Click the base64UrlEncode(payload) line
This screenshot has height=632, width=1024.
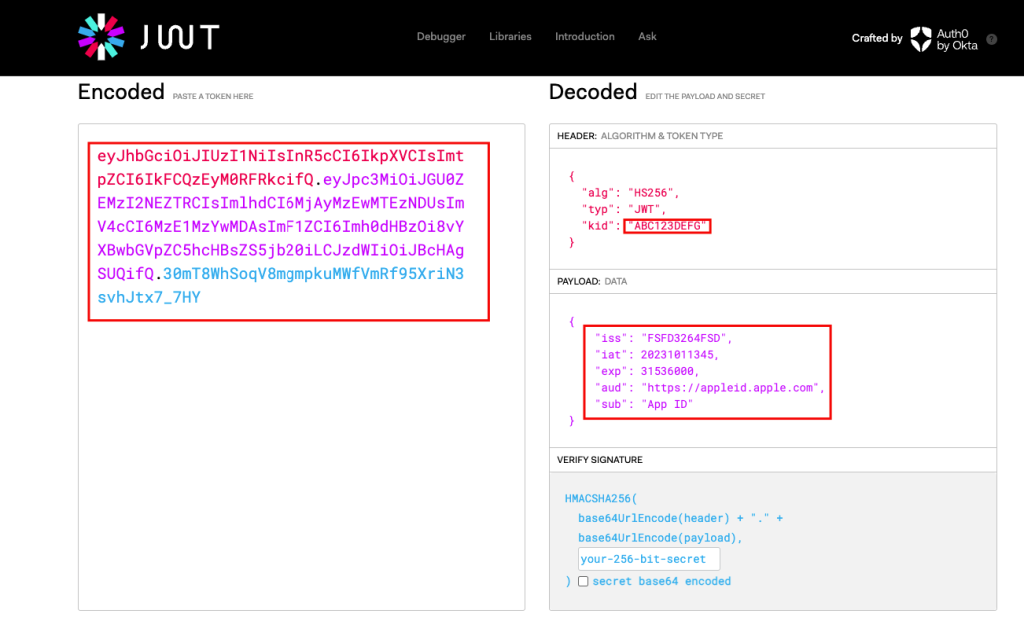coord(660,537)
